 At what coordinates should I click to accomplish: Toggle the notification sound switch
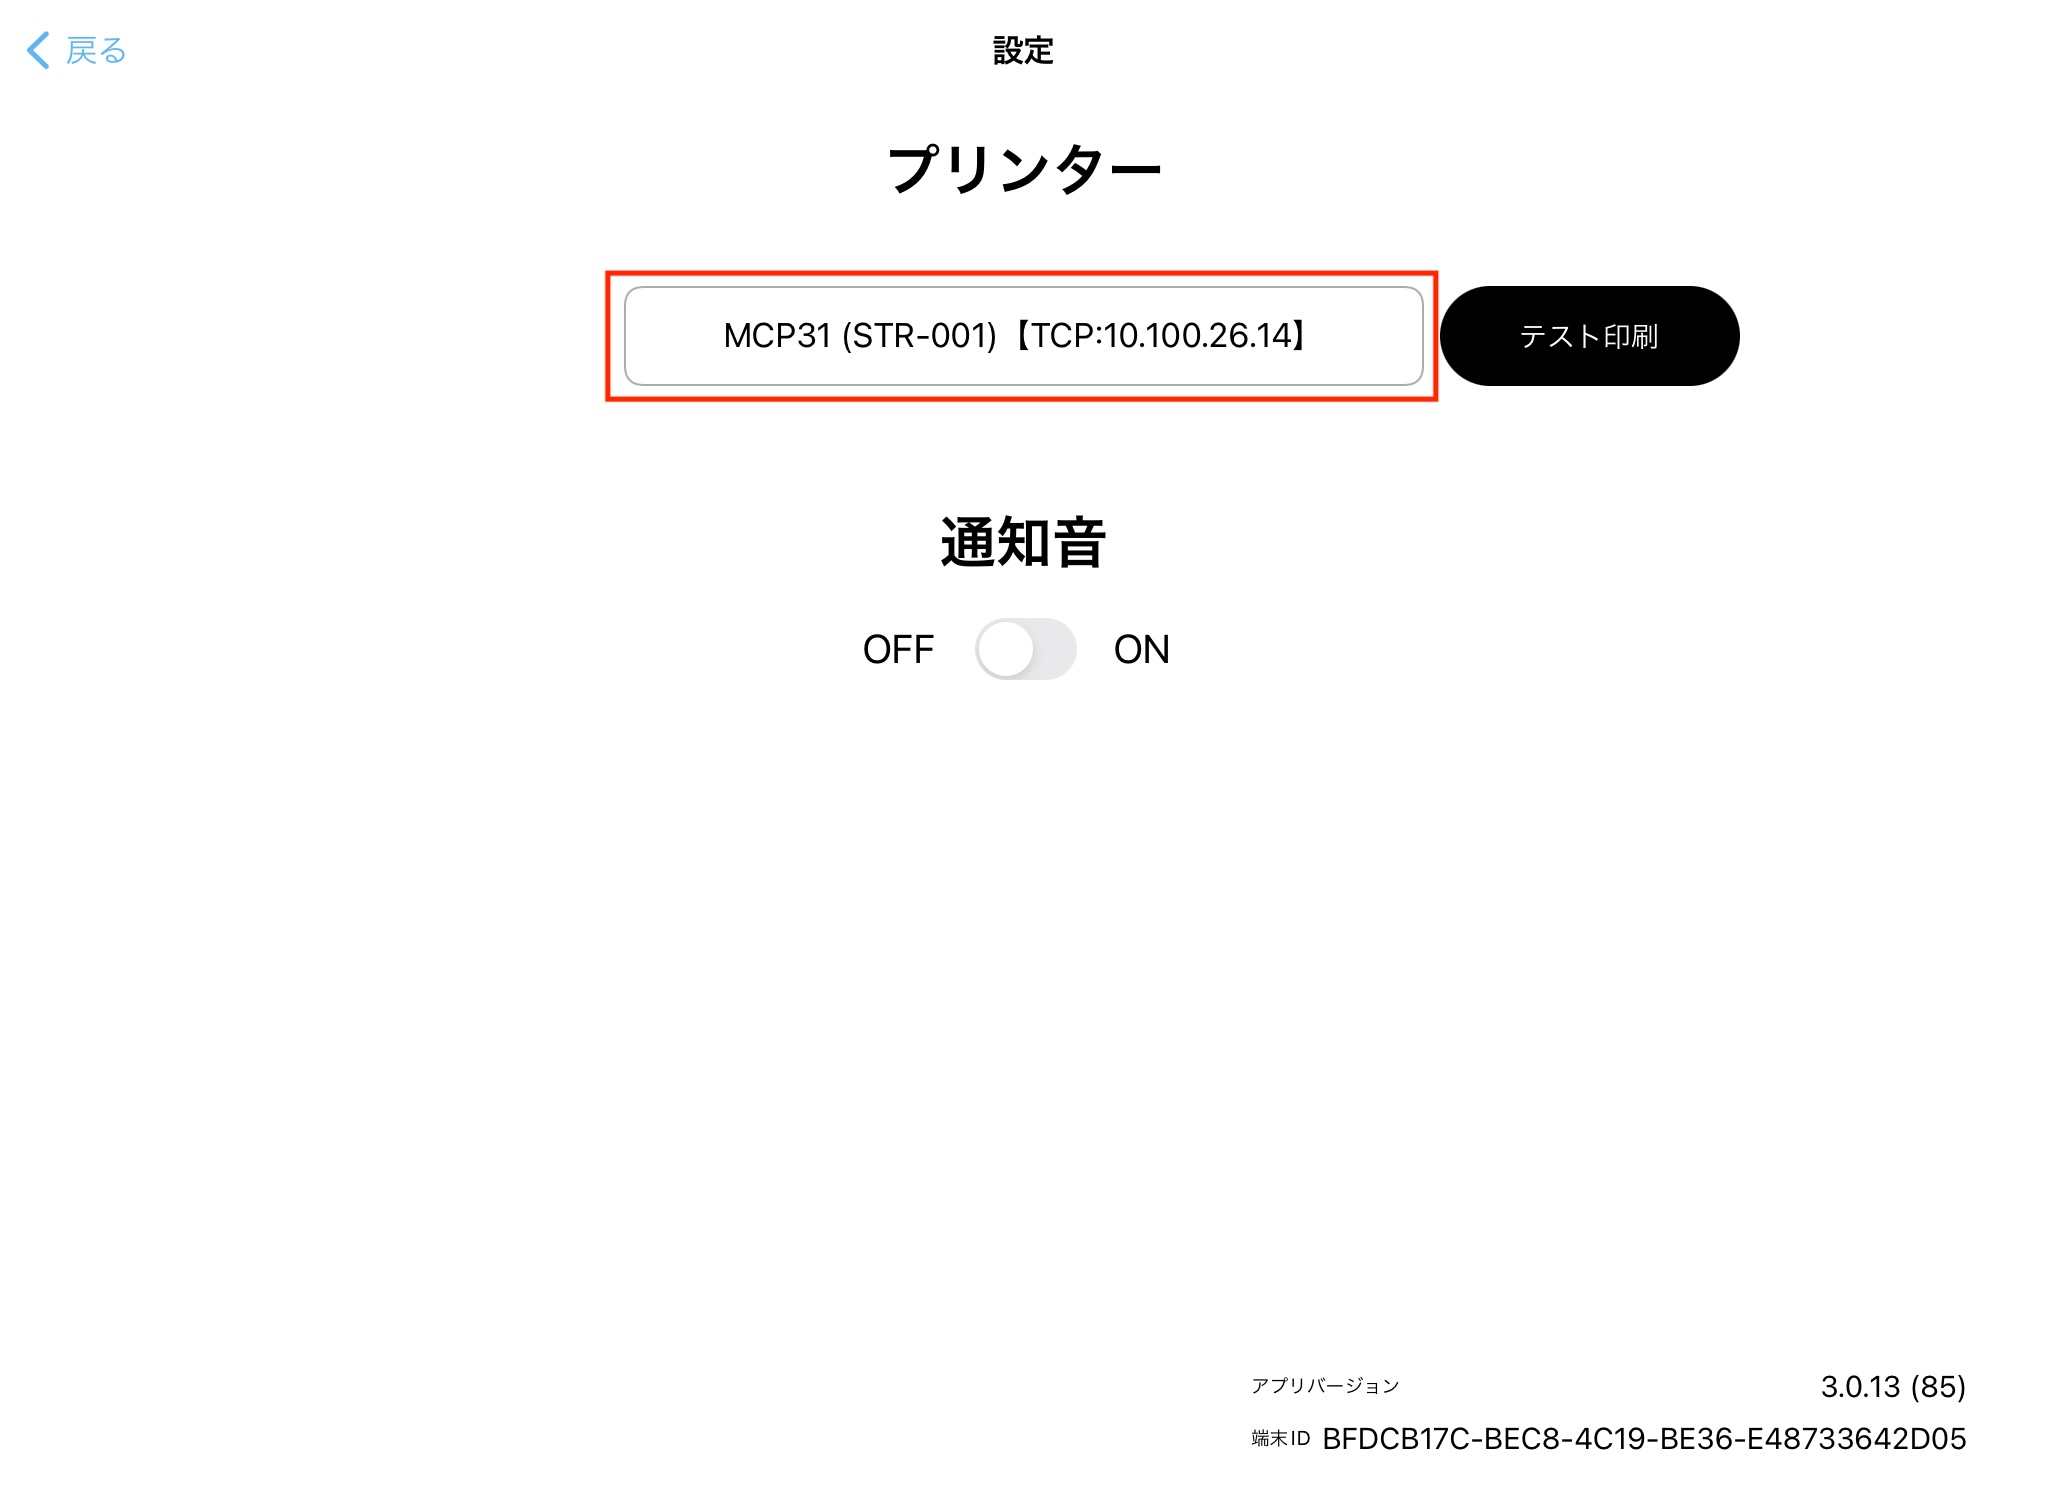point(1025,649)
